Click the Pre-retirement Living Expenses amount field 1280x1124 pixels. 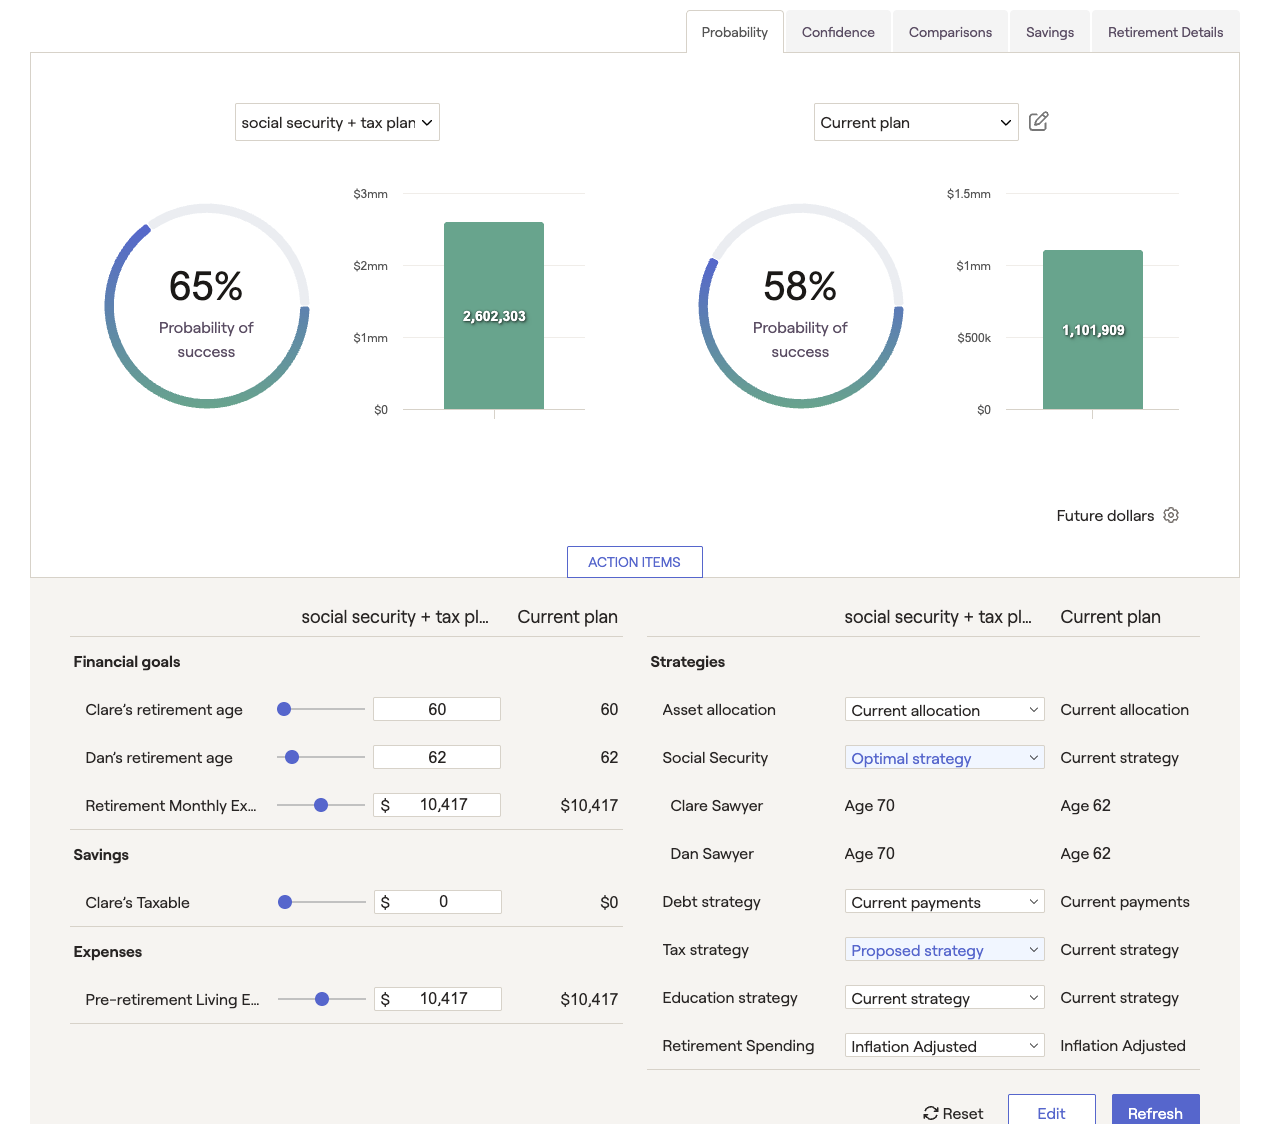pos(437,999)
